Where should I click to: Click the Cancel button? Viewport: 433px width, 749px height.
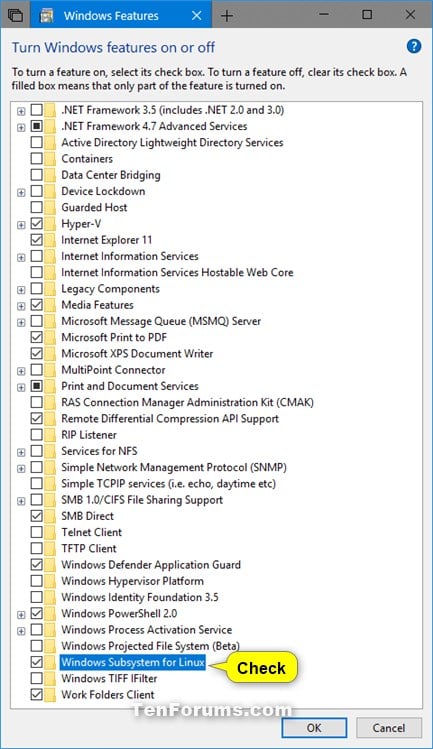click(x=389, y=728)
